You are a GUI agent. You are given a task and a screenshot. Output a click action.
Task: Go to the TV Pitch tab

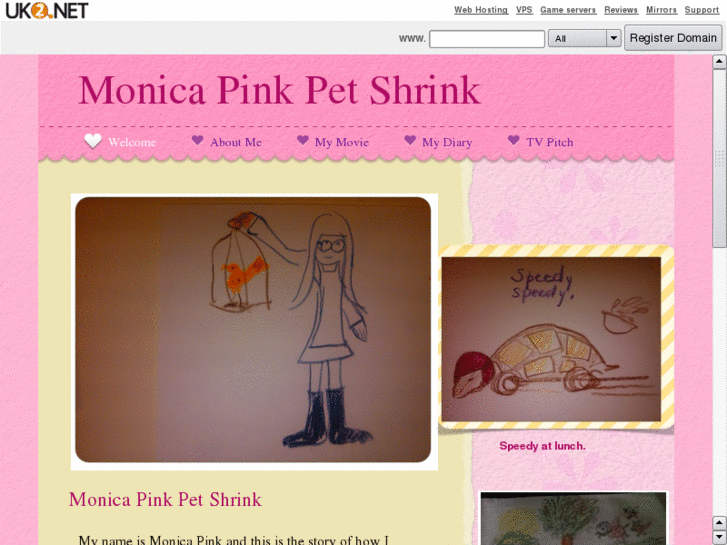[549, 142]
